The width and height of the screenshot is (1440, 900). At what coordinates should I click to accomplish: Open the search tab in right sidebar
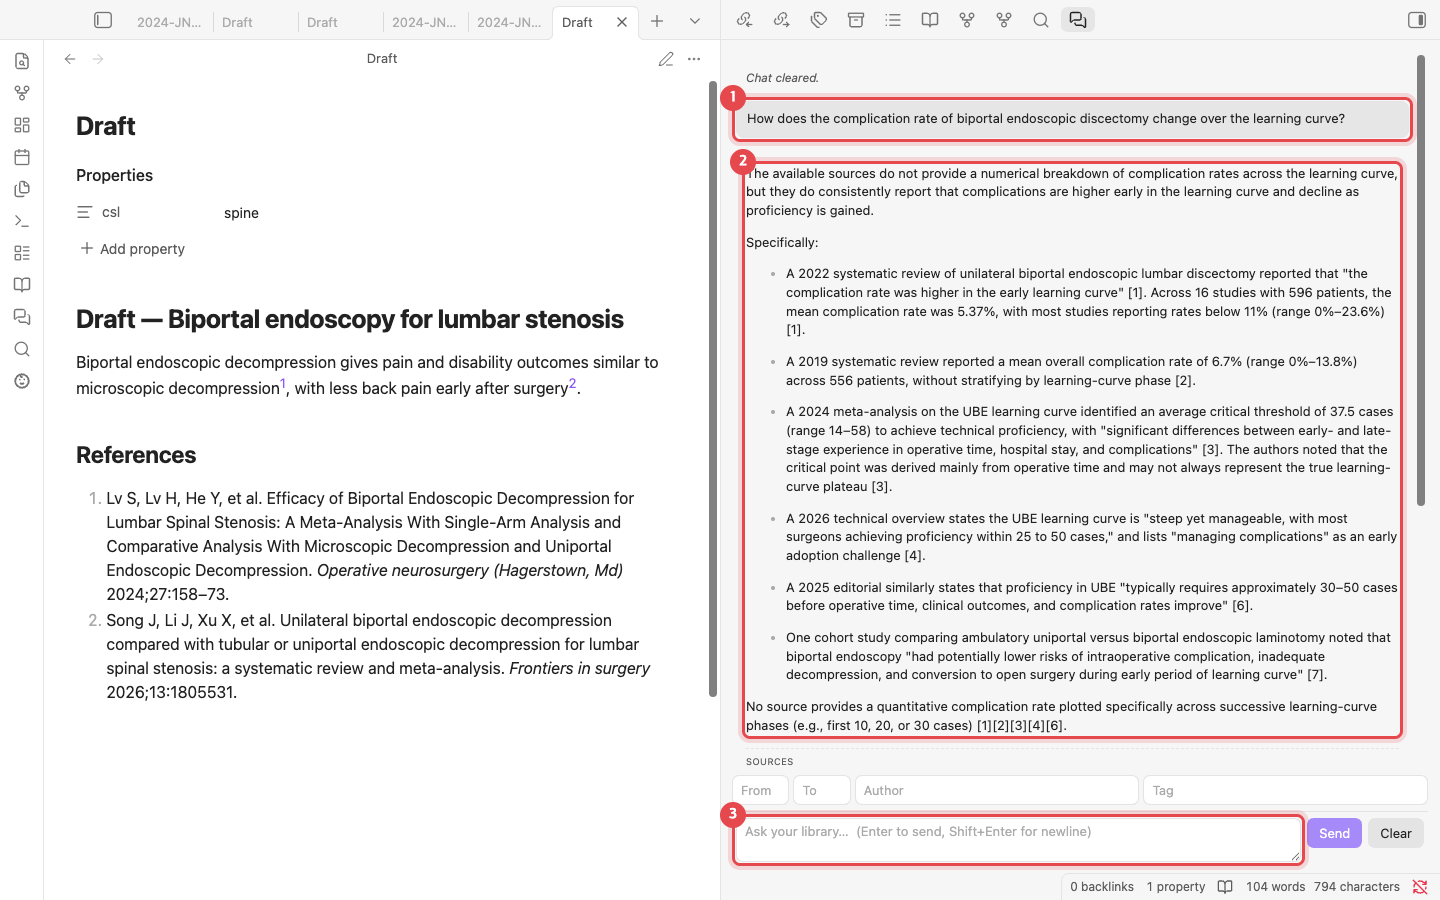1041,20
